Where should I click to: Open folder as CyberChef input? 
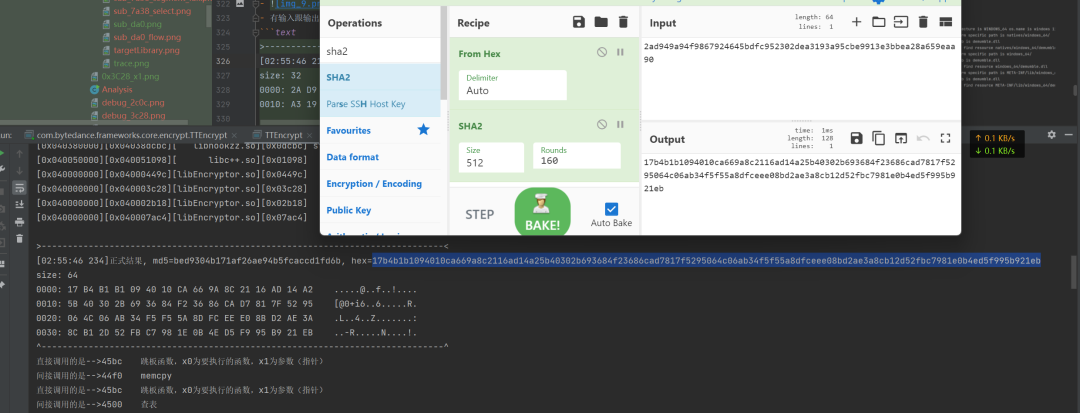pyautogui.click(x=878, y=22)
